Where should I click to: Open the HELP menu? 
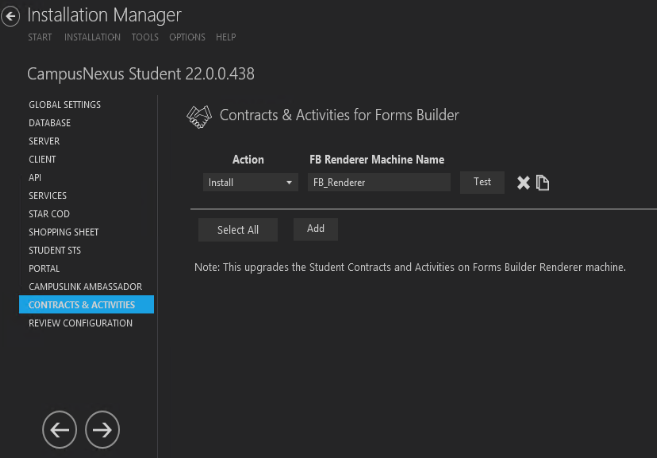click(226, 38)
